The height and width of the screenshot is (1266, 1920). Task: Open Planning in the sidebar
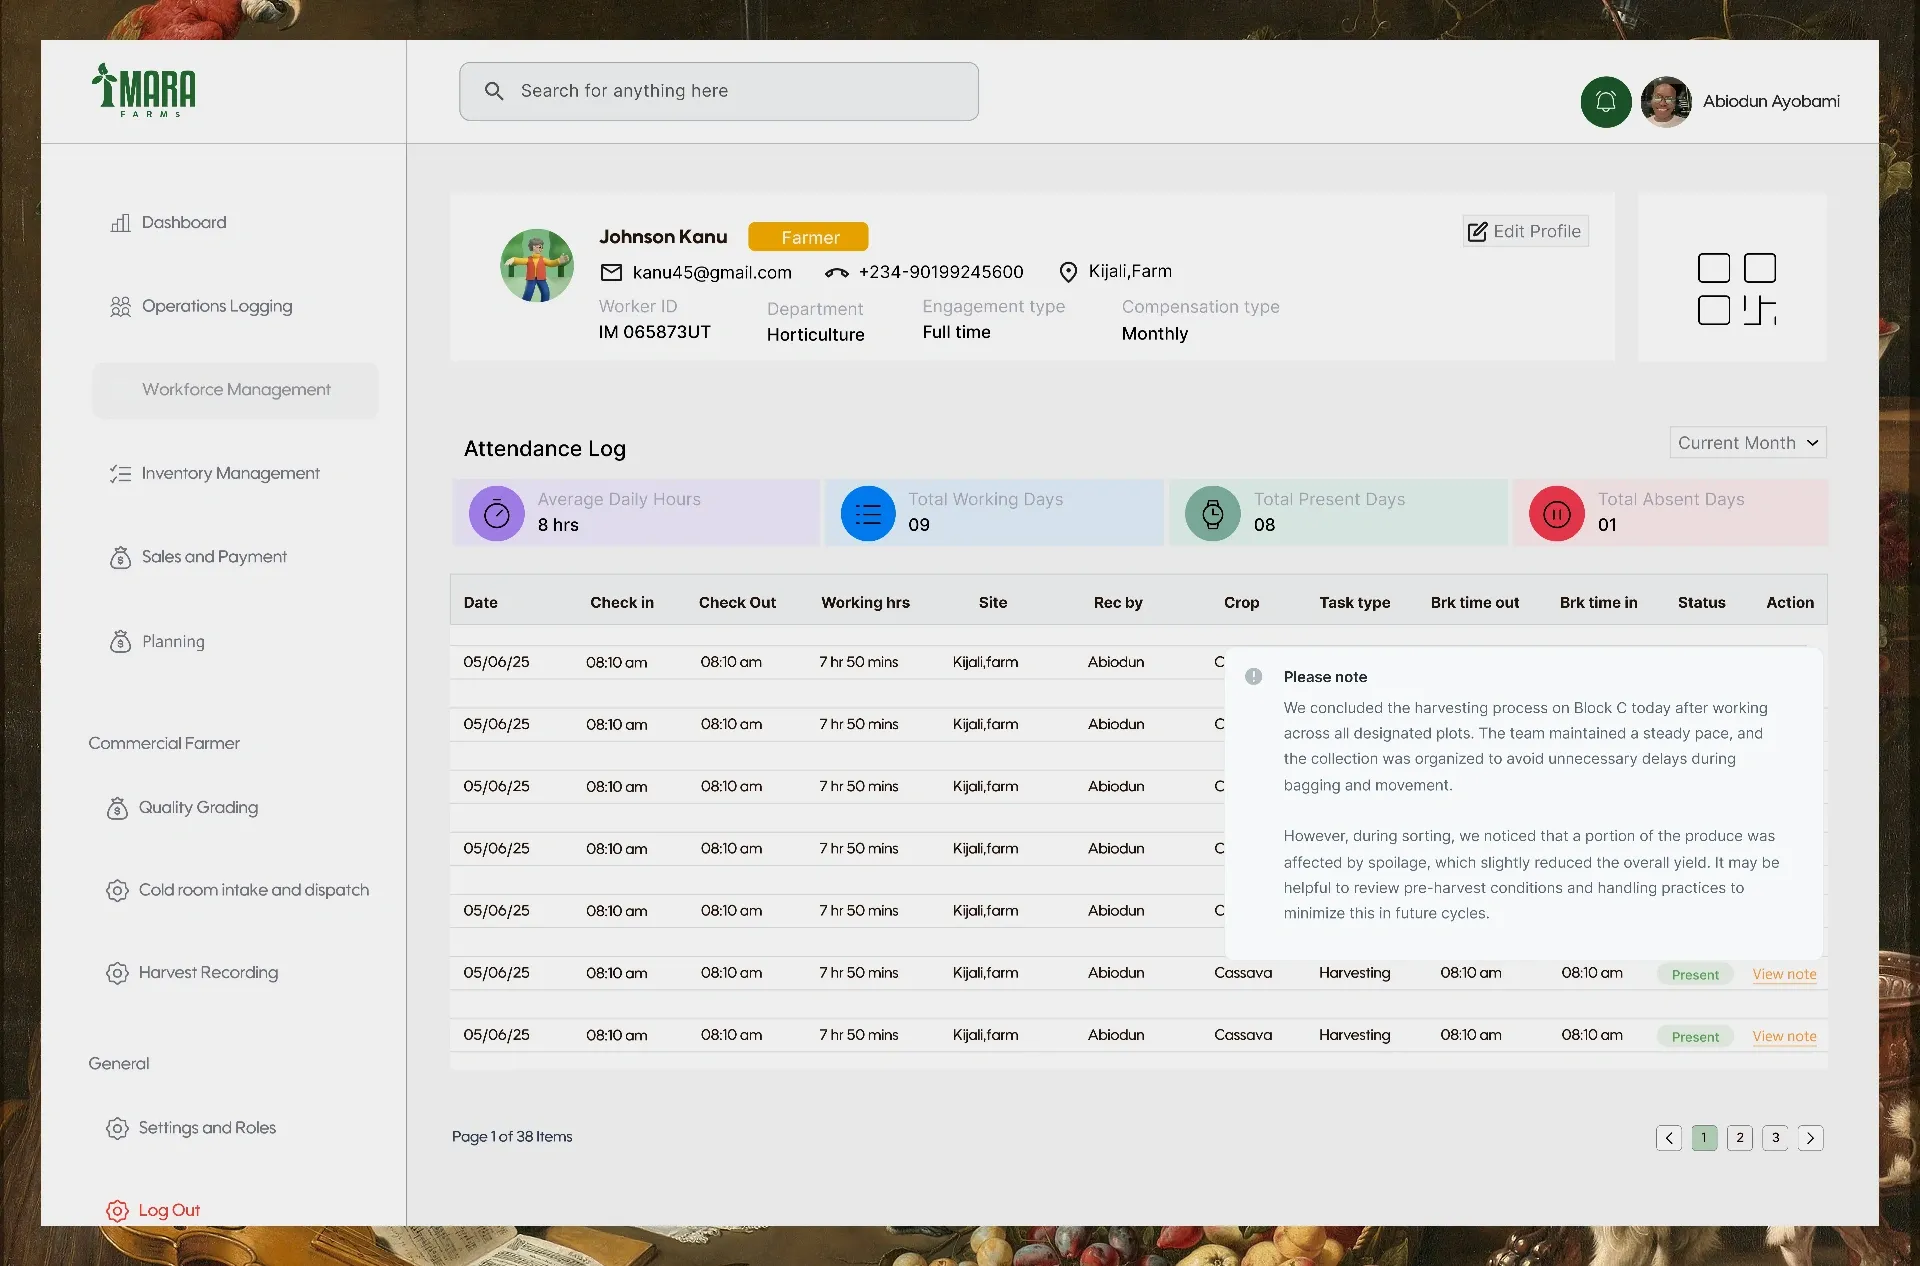click(172, 641)
